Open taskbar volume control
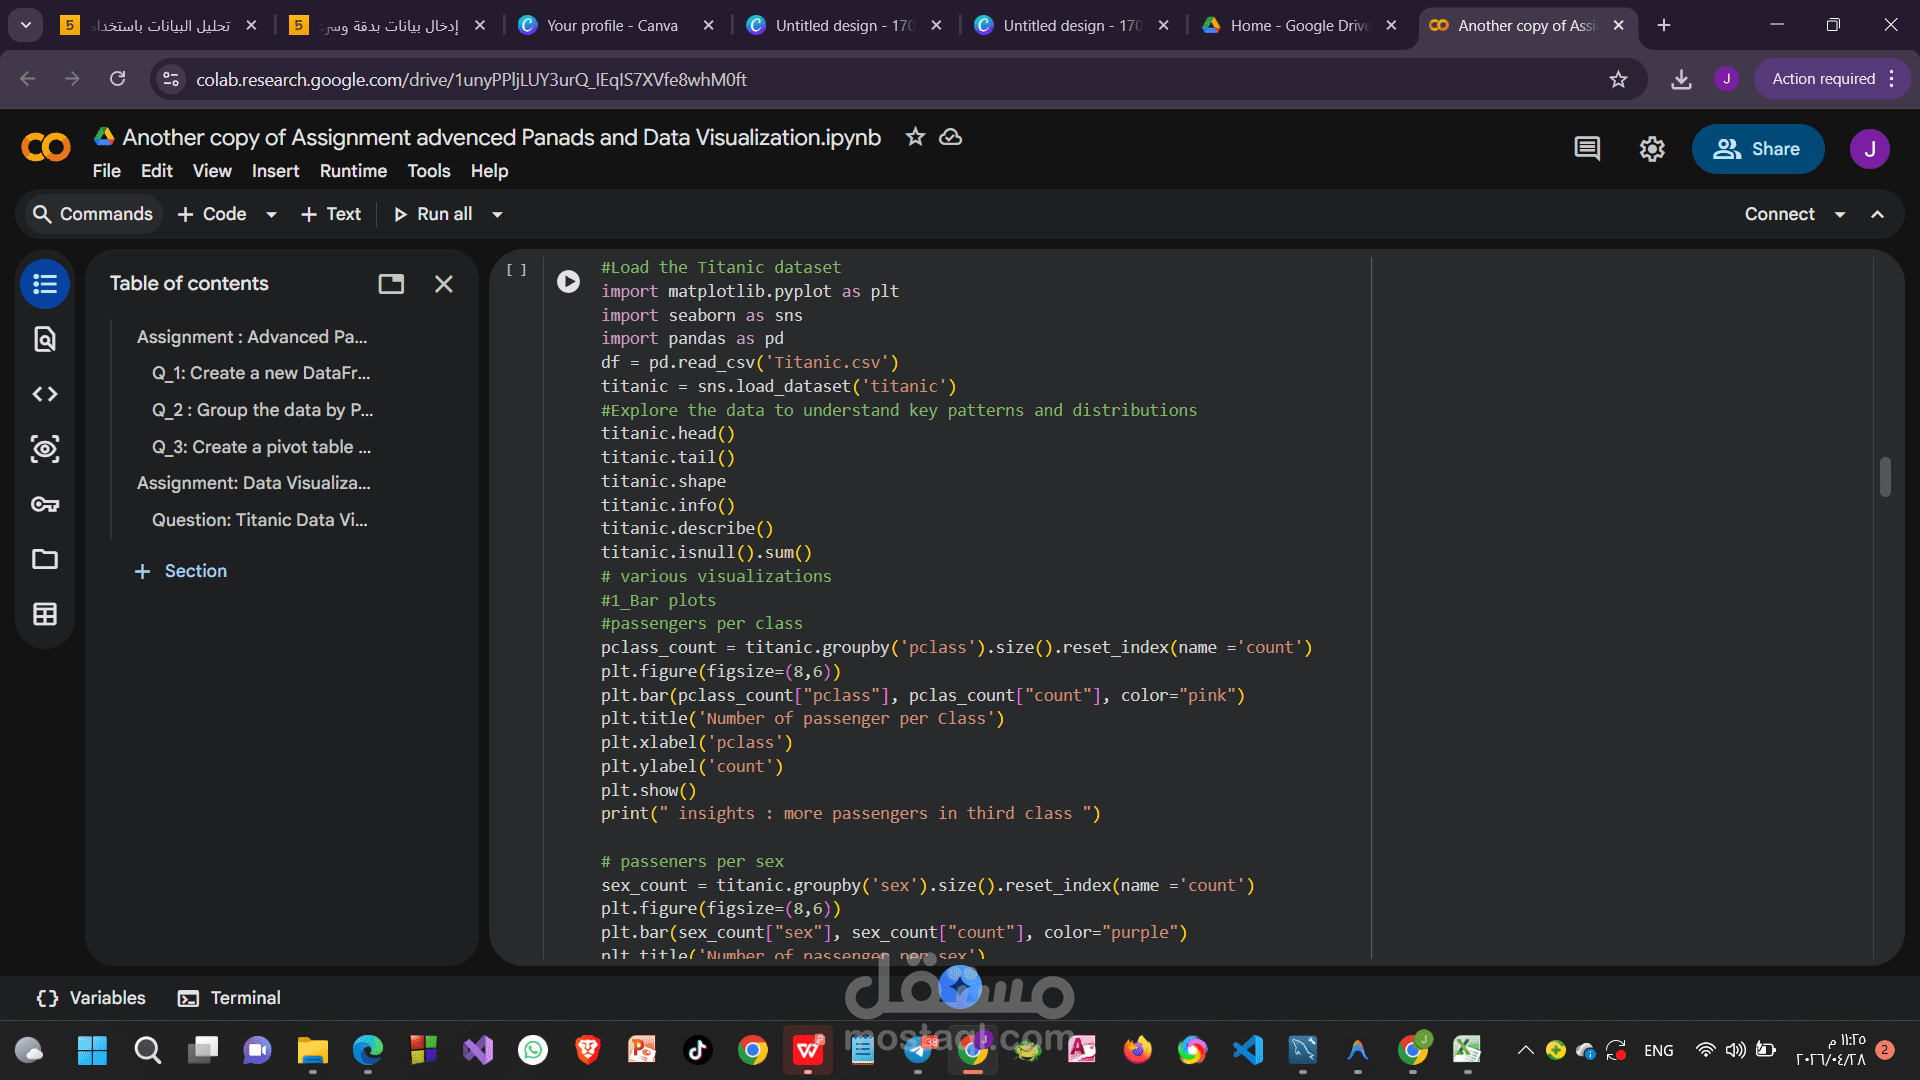 click(1735, 1050)
